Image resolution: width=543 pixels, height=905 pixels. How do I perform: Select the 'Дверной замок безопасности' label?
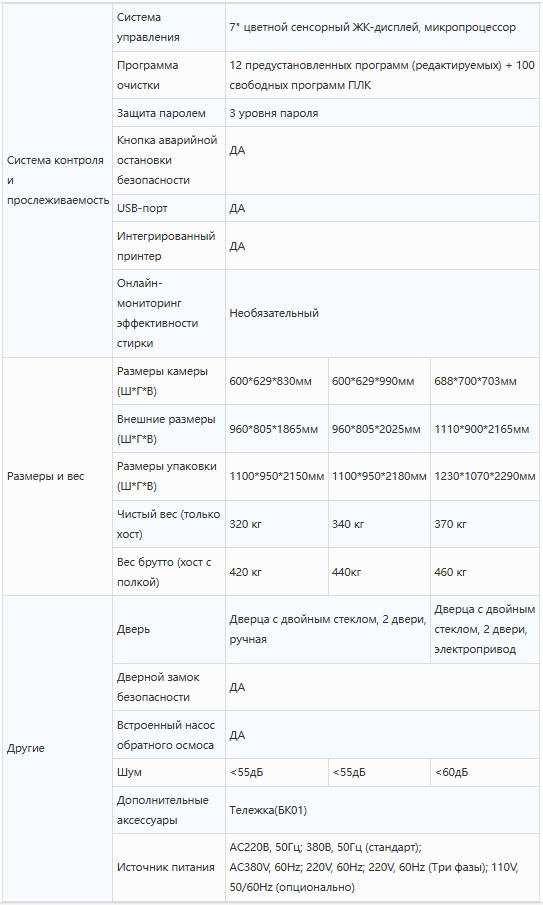pyautogui.click(x=168, y=687)
